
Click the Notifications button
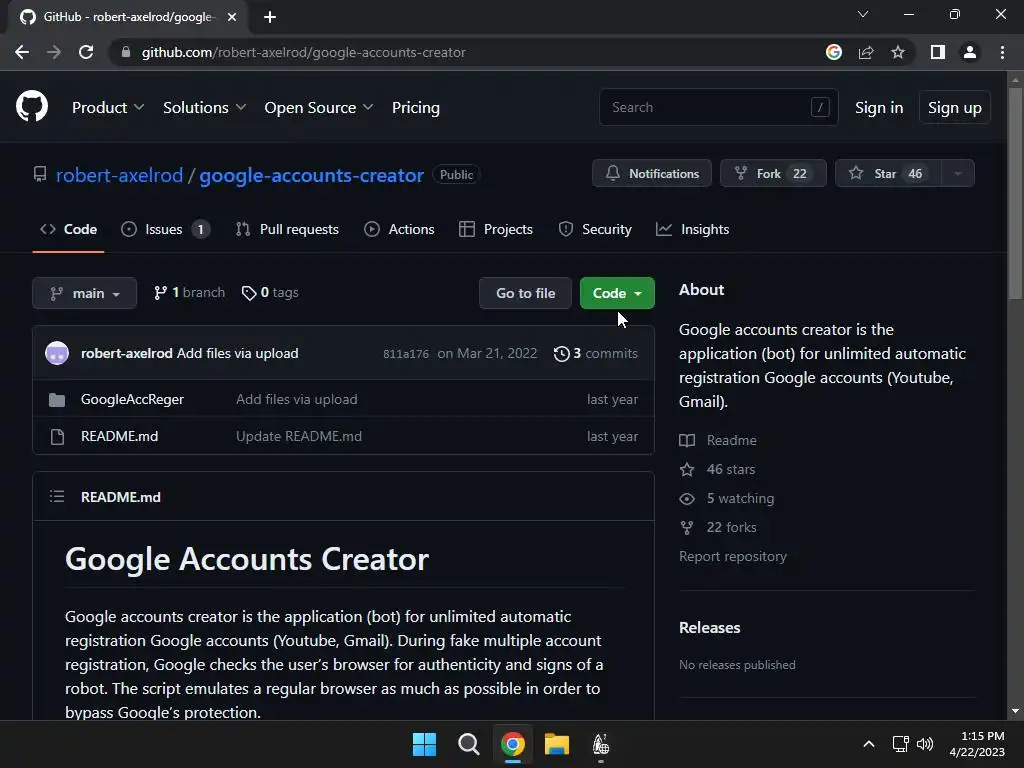(652, 174)
